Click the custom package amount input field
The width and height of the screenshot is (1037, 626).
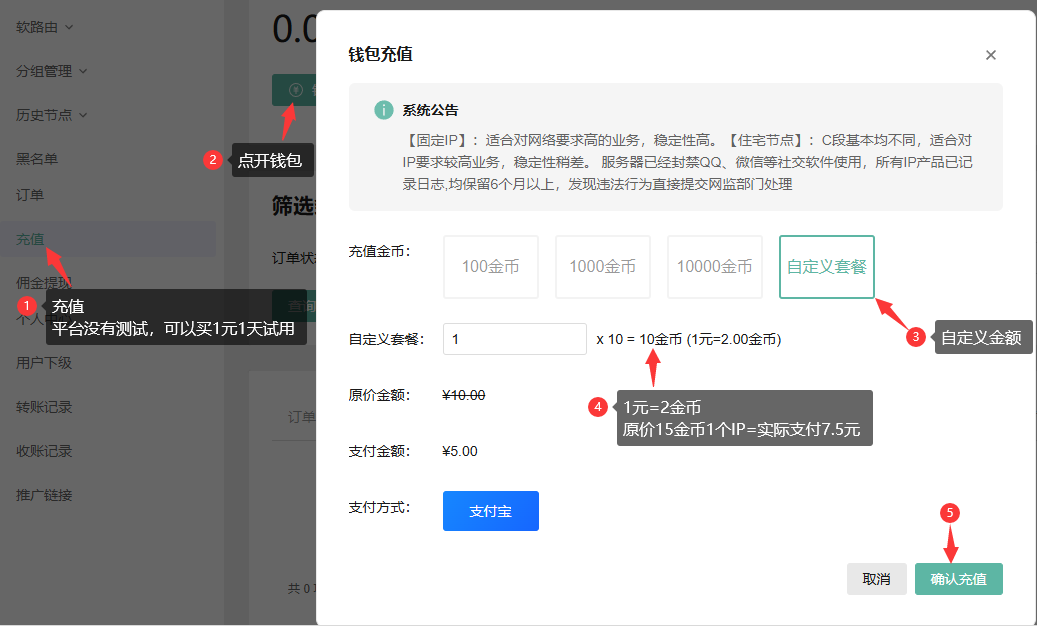coord(514,339)
